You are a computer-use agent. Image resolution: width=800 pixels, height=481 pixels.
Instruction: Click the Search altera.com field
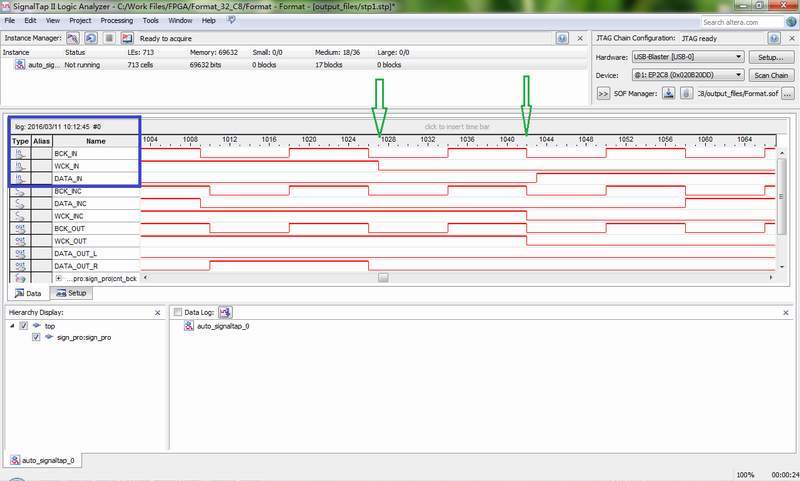[x=742, y=22]
